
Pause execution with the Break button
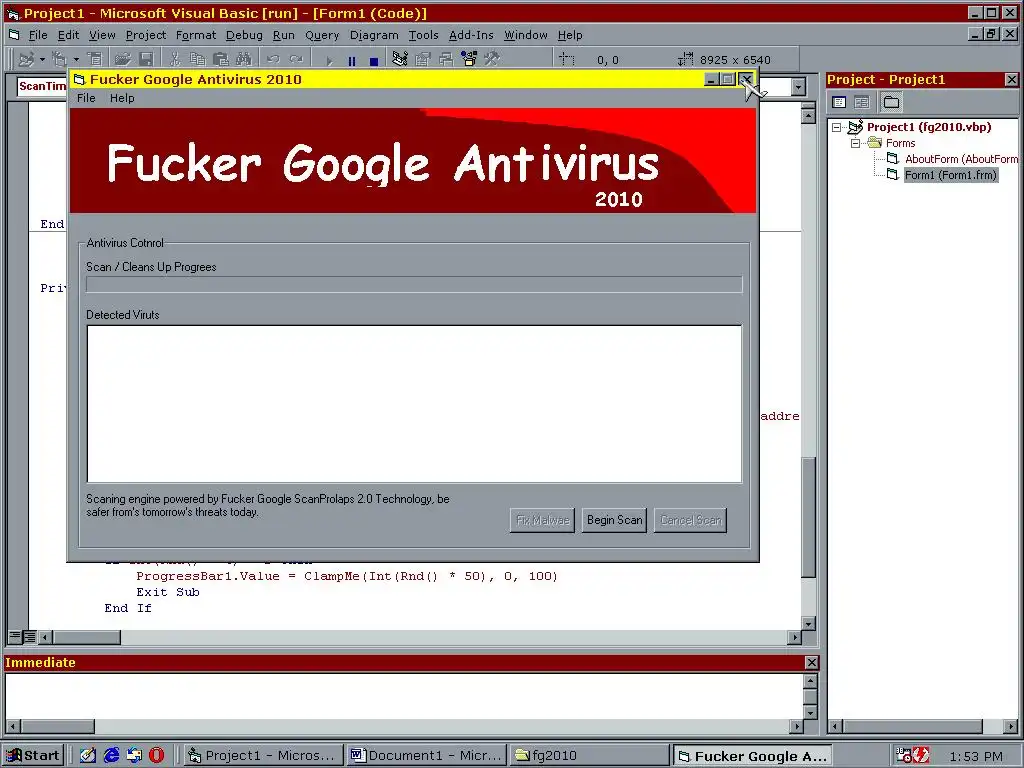click(x=352, y=61)
